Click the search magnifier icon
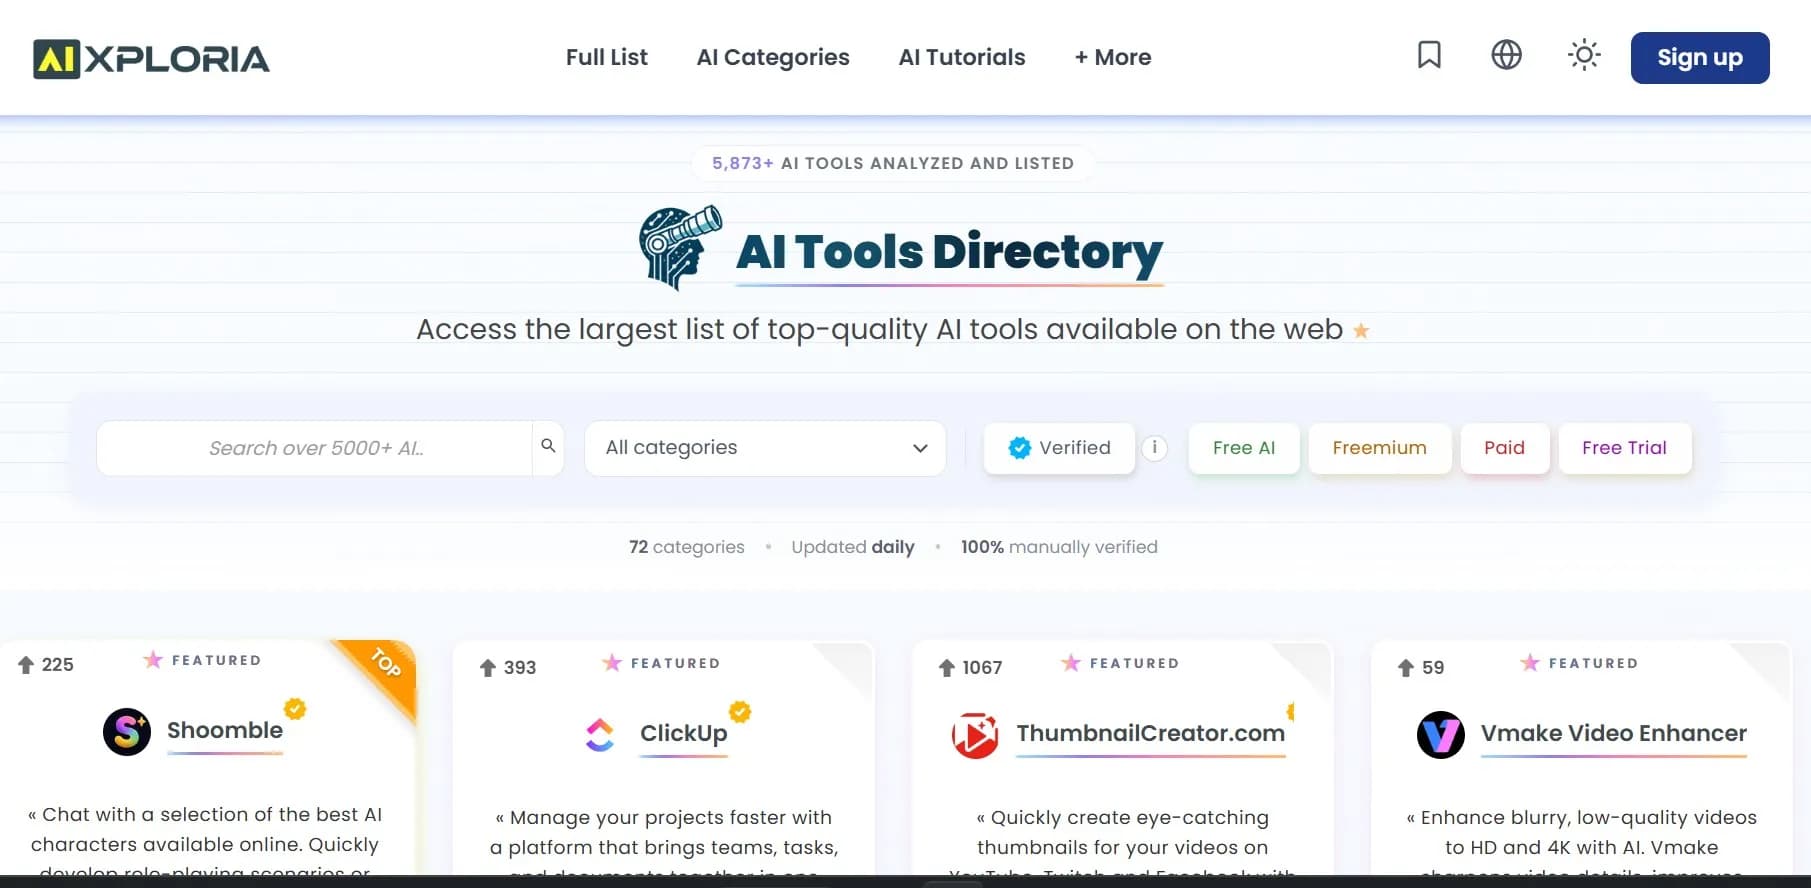The height and width of the screenshot is (888, 1811). 548,446
